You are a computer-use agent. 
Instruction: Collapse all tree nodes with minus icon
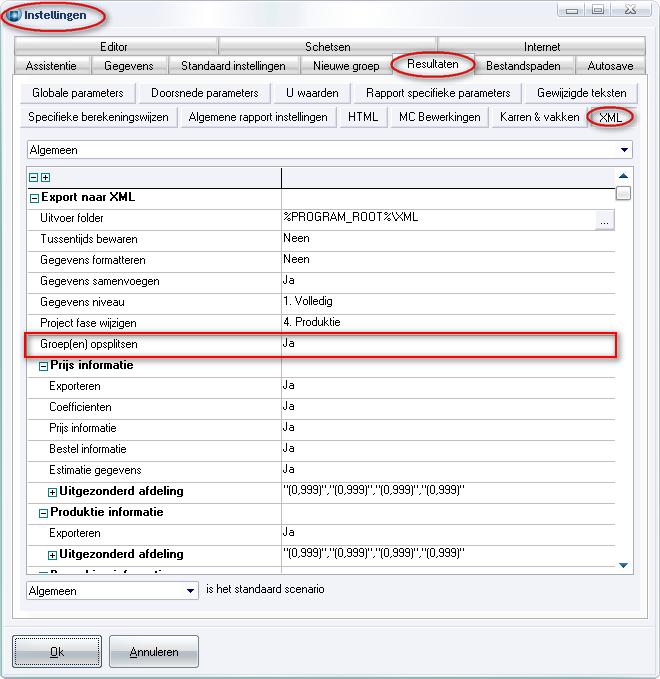pos(33,178)
